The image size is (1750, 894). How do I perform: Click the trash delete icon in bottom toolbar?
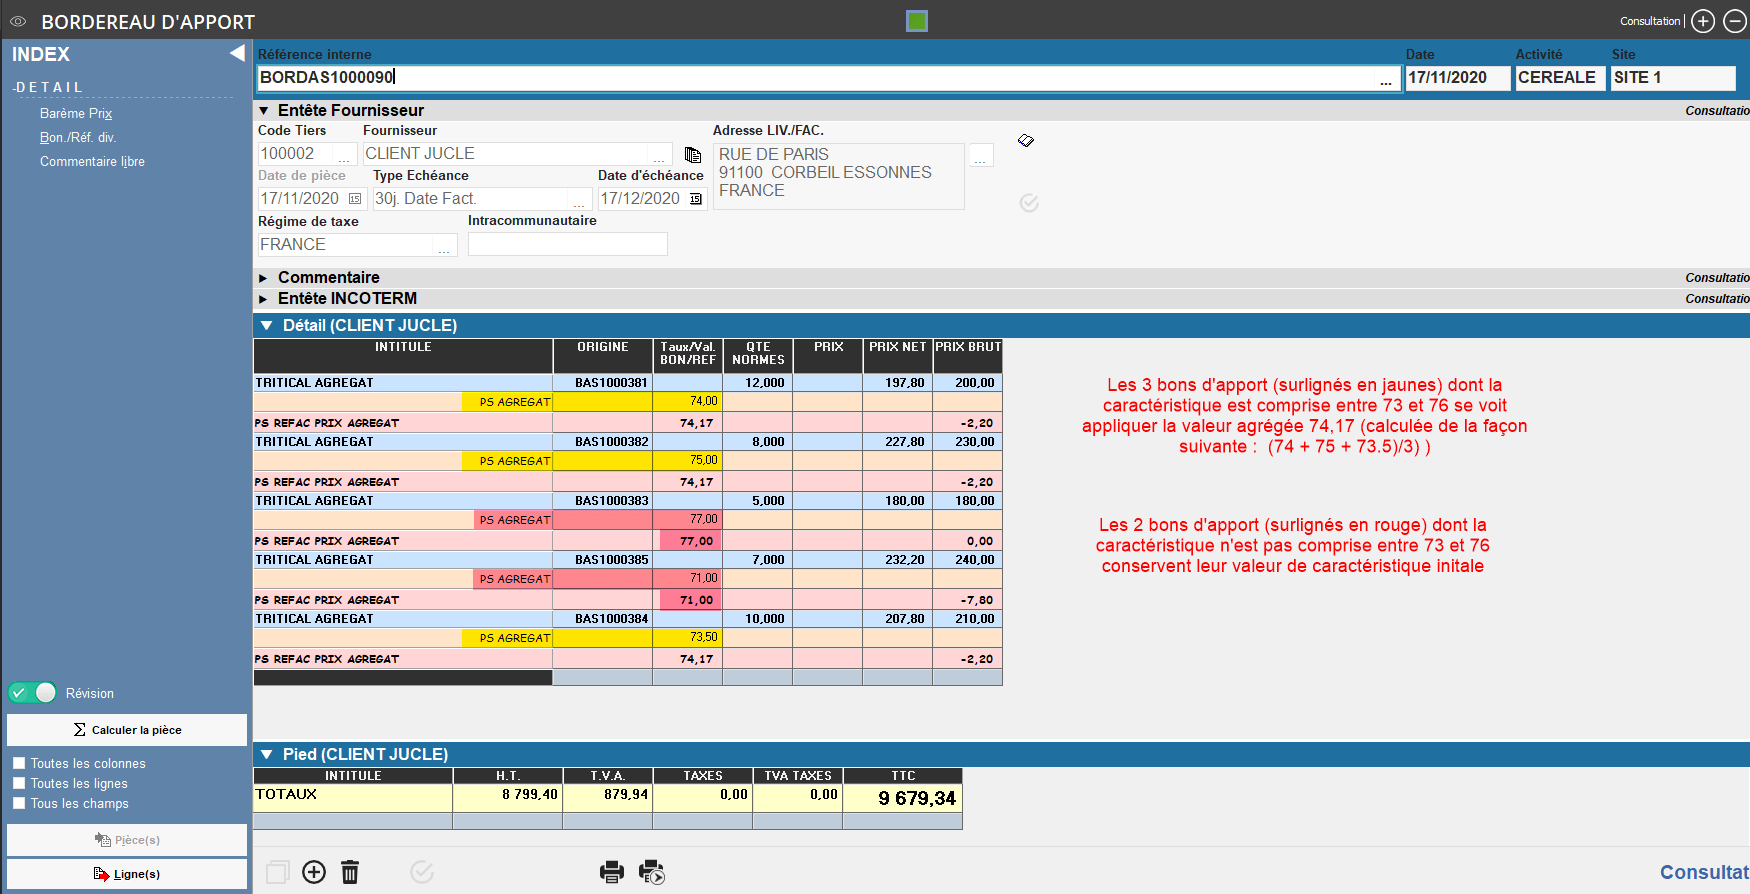click(x=350, y=872)
